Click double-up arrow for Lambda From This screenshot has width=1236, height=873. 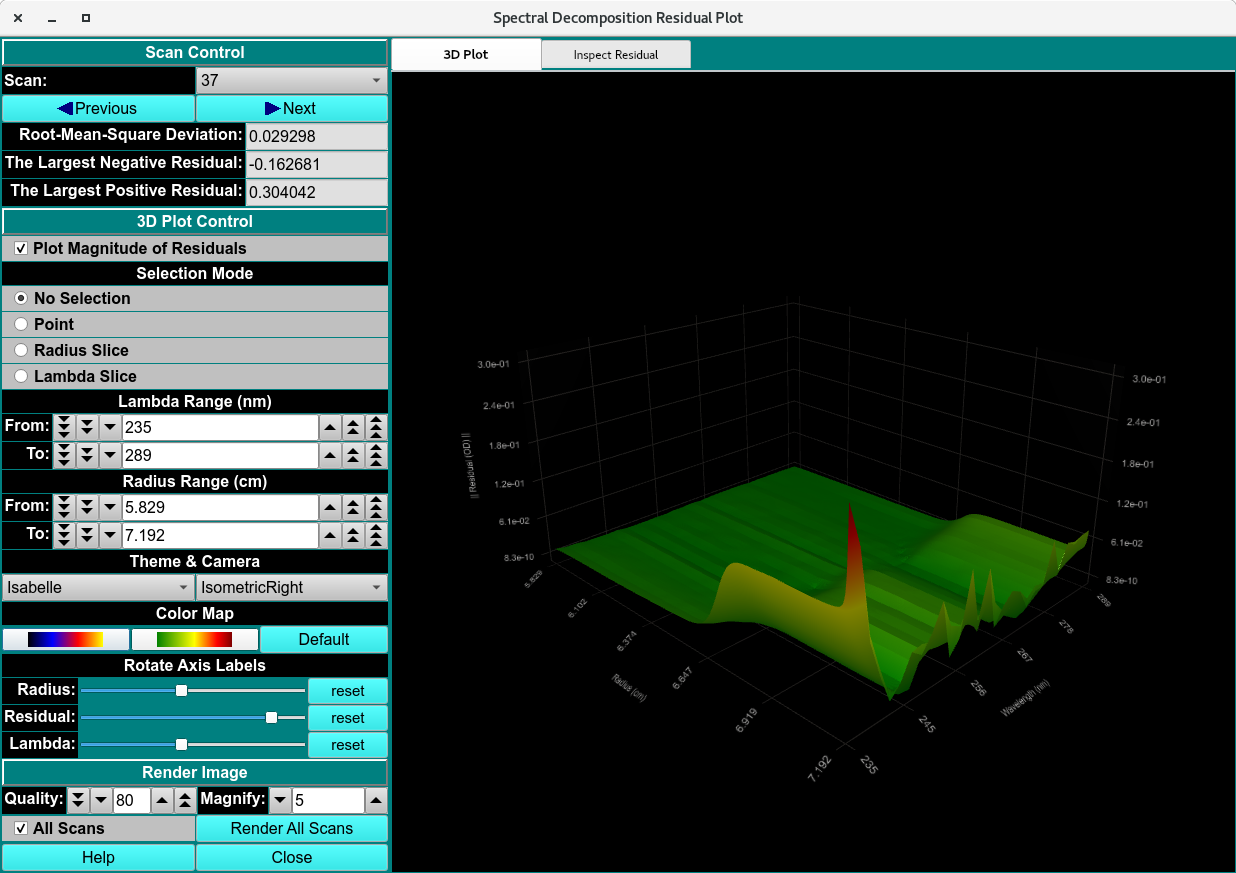353,427
